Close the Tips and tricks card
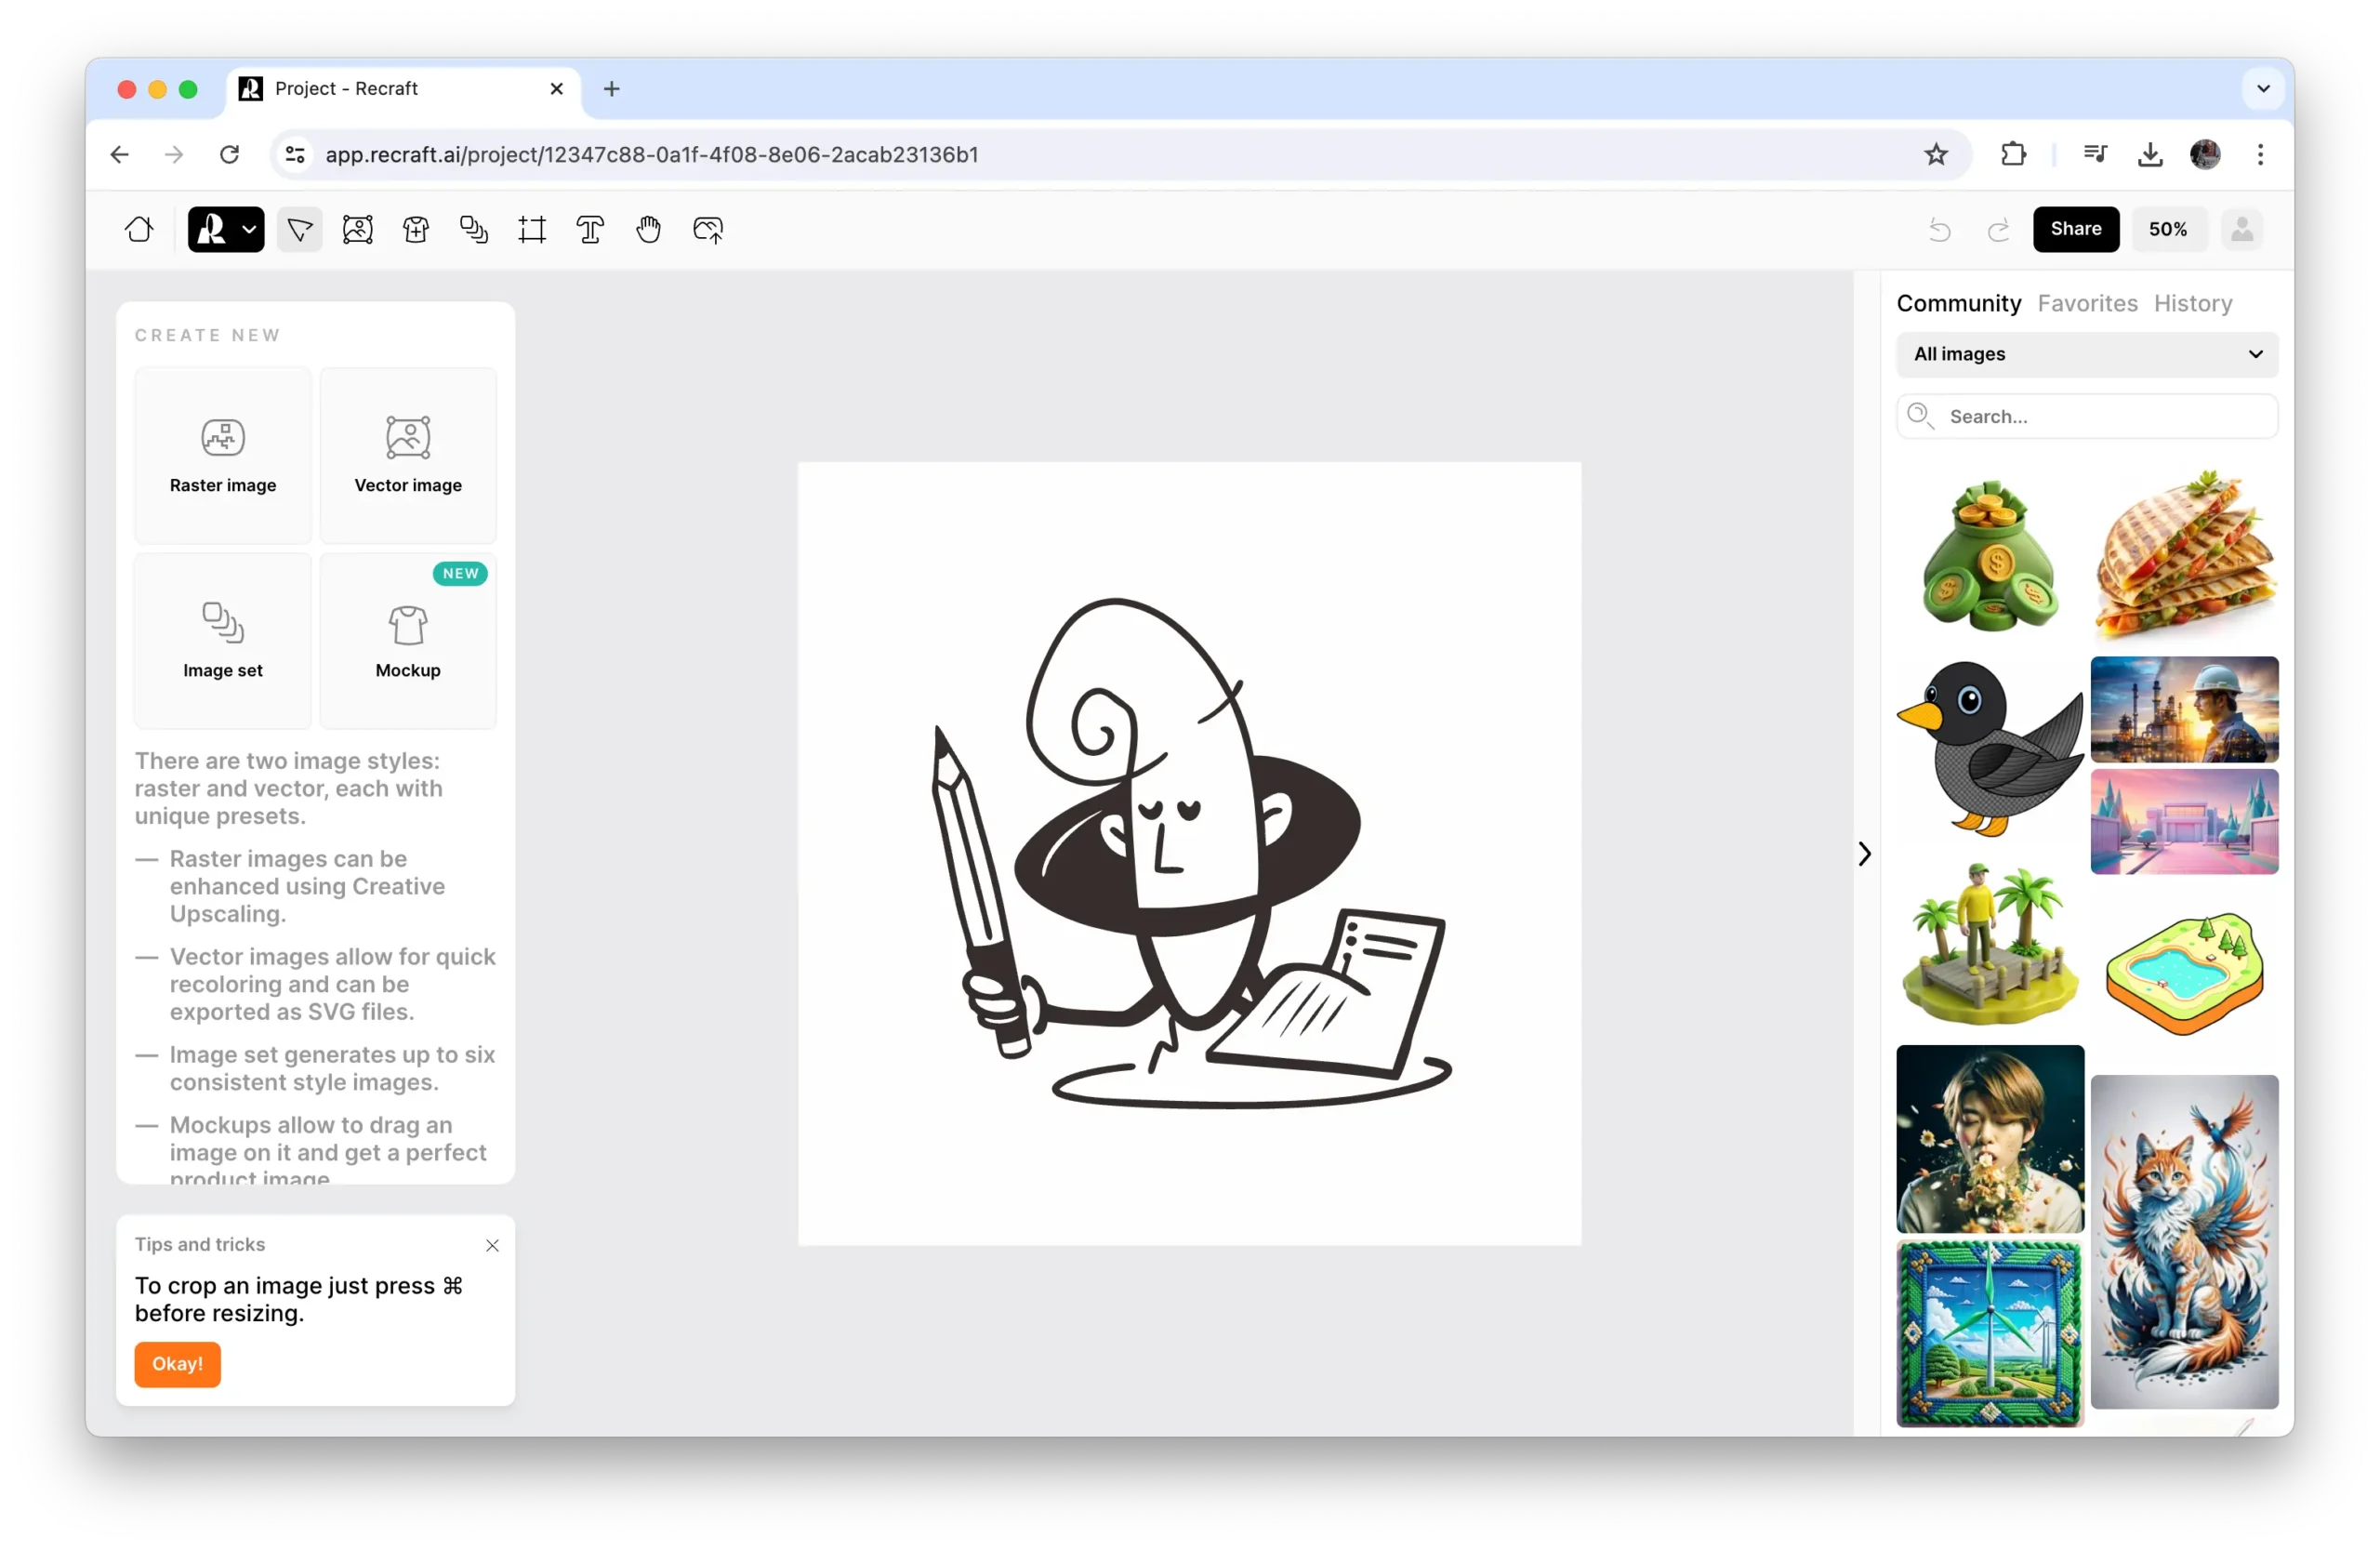 [x=492, y=1245]
